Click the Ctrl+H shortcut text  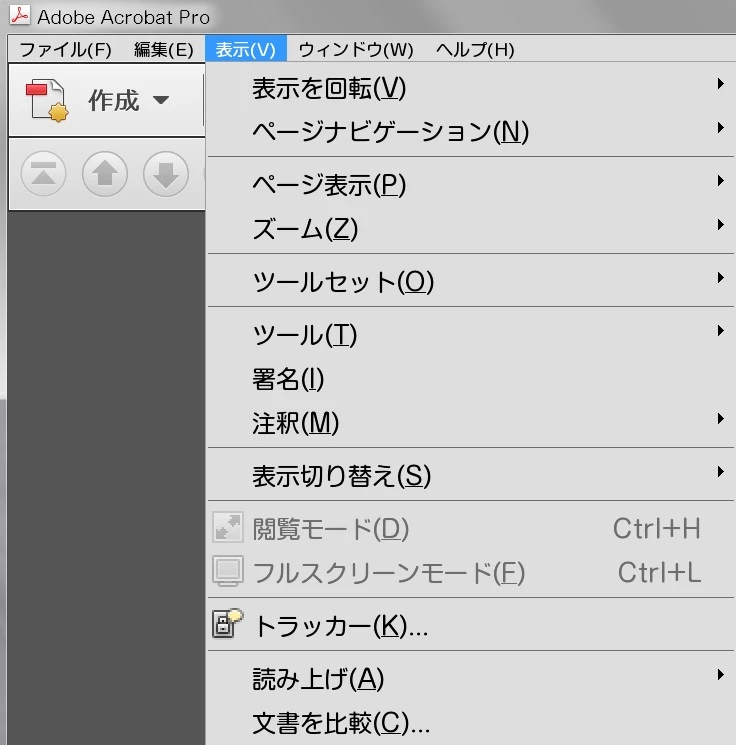click(657, 528)
